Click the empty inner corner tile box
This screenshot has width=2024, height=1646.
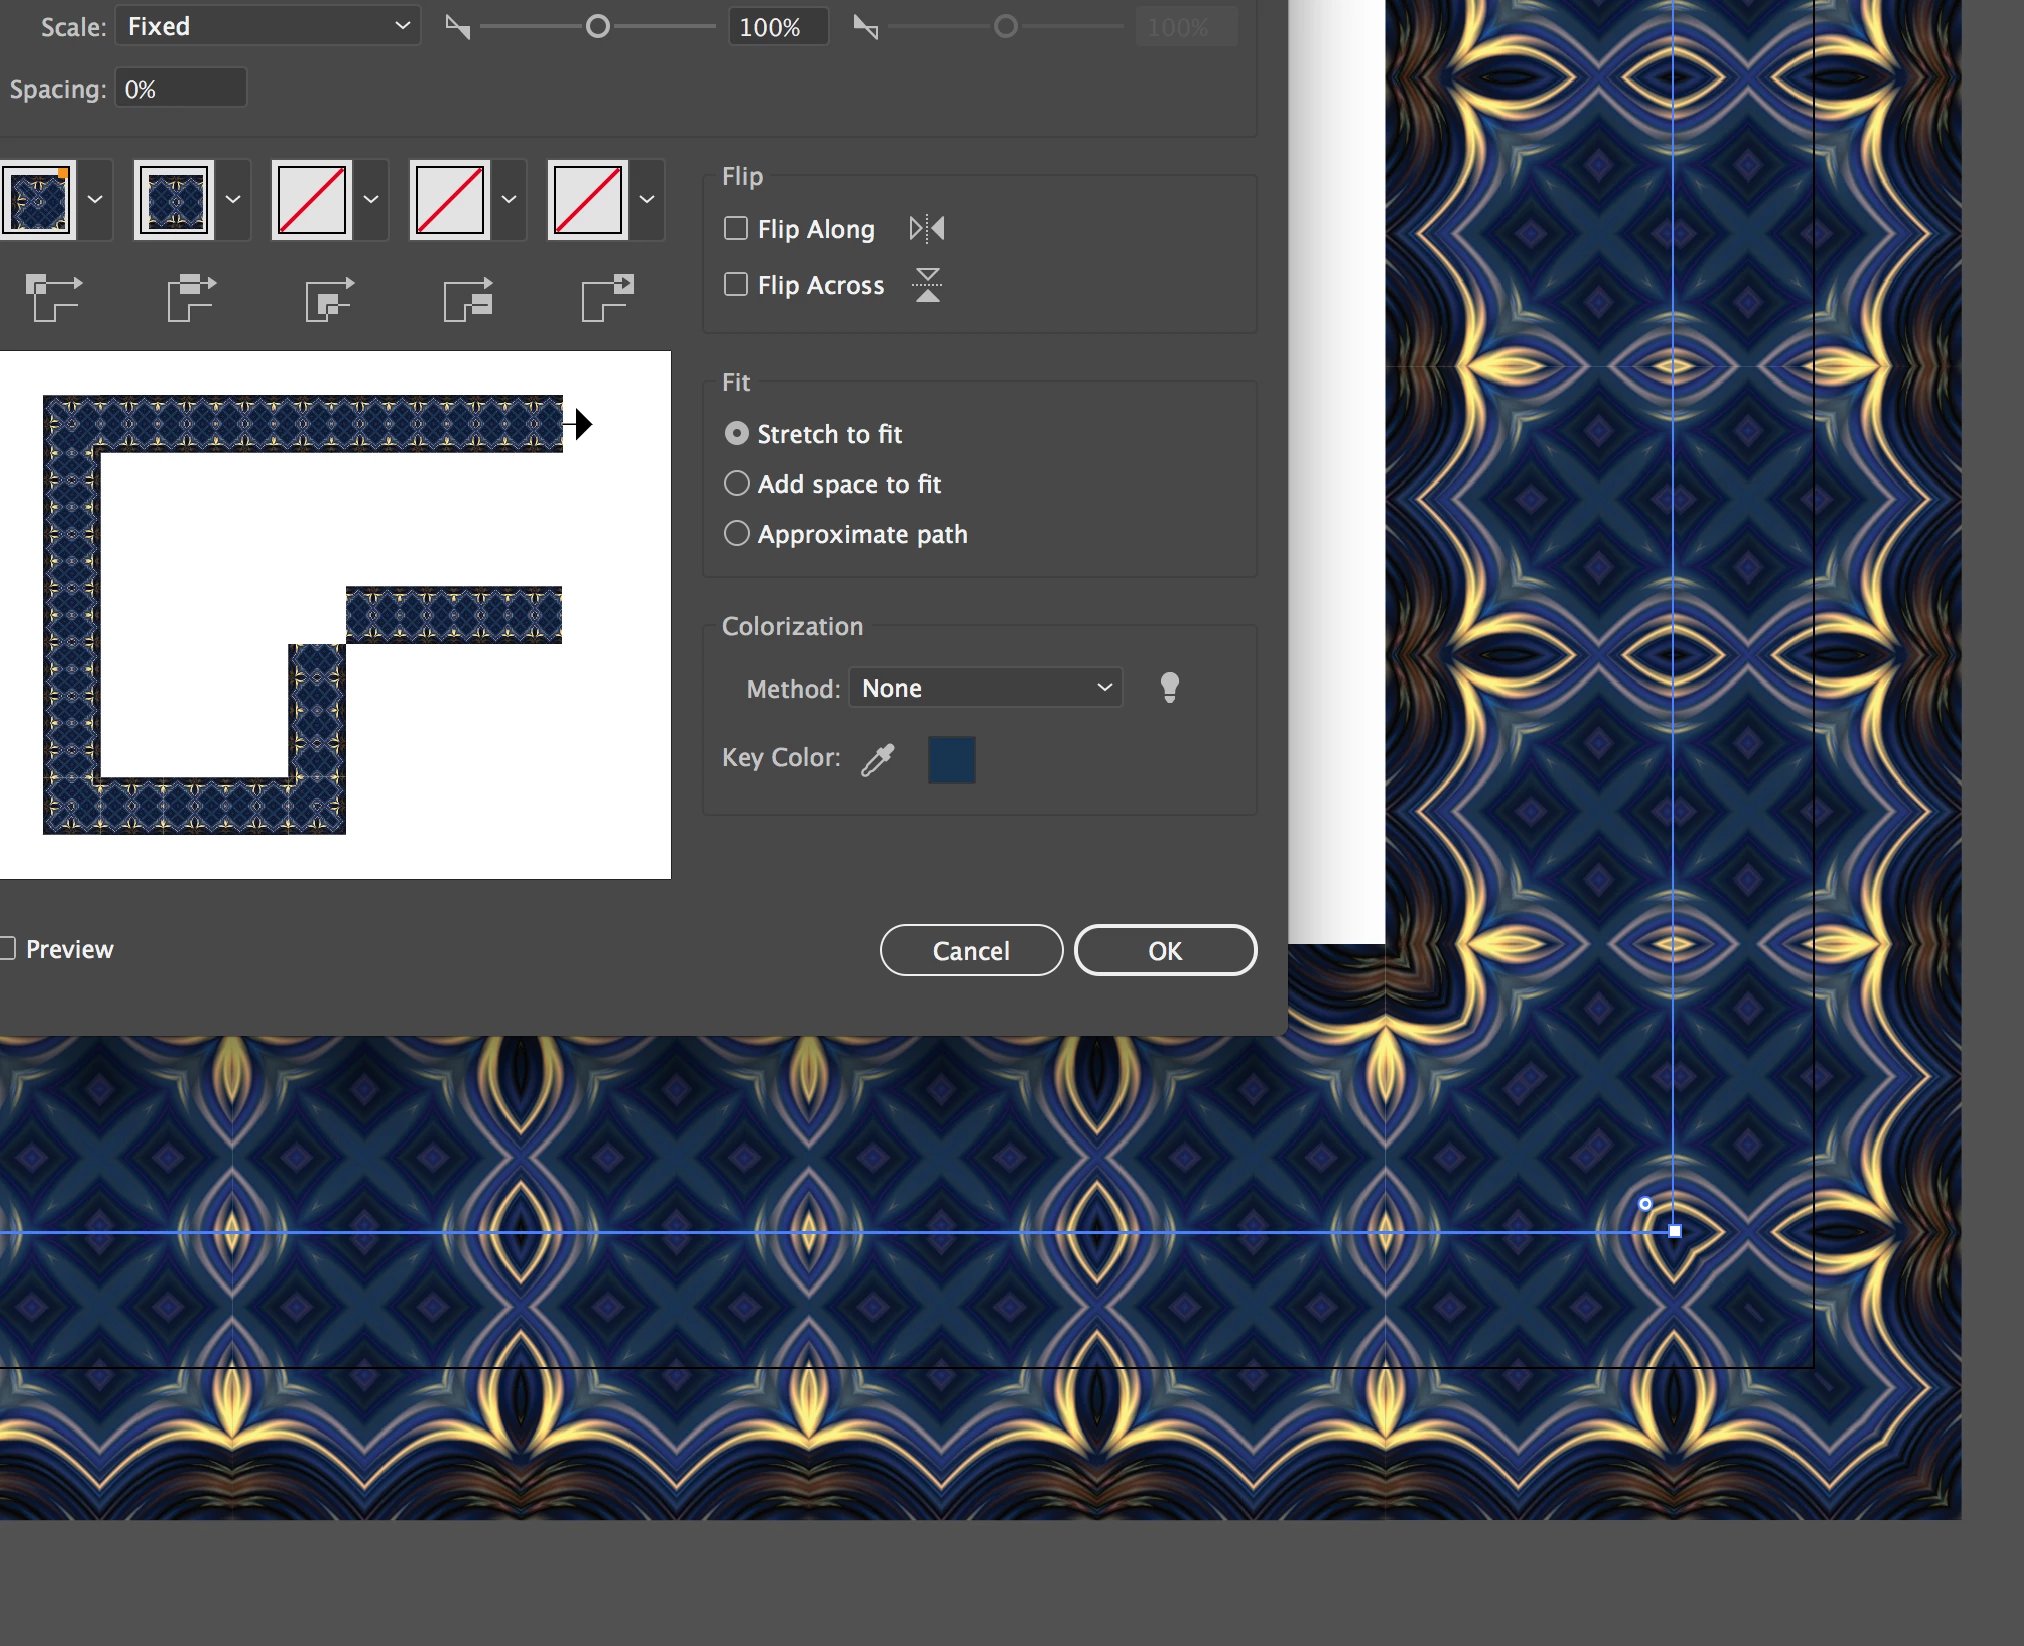coord(312,199)
